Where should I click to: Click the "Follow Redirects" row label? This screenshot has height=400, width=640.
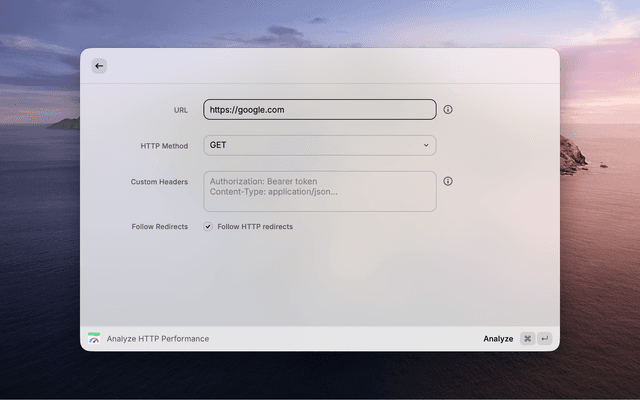[x=159, y=227]
